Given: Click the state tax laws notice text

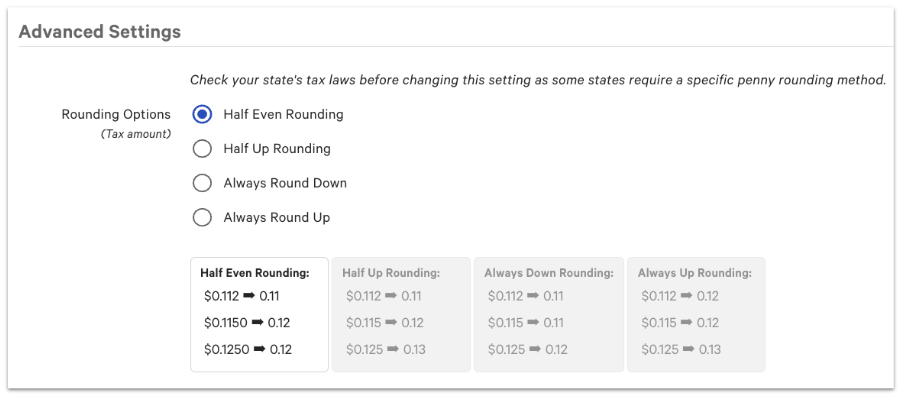Looking at the screenshot, I should click(x=537, y=80).
